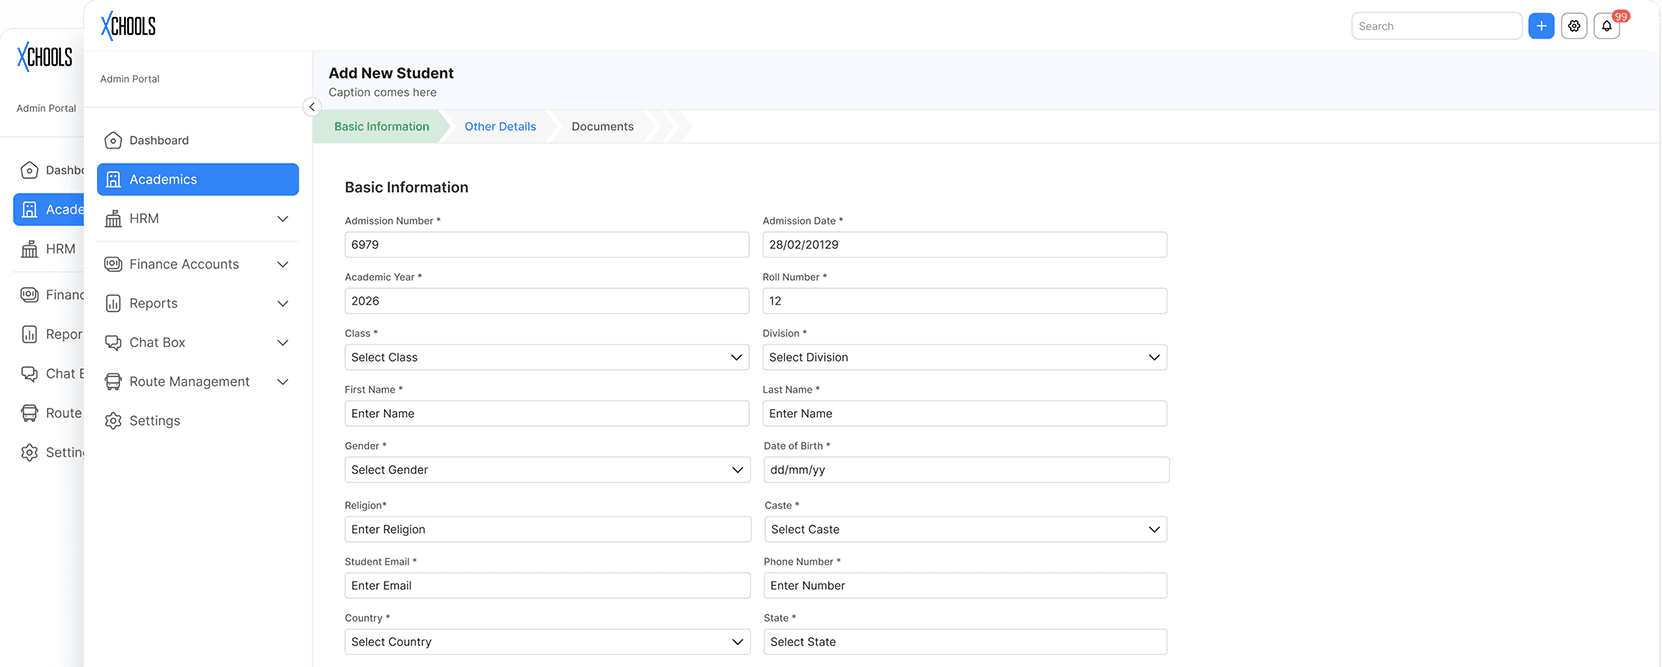Click Finance icon in background sidebar

[x=30, y=294]
